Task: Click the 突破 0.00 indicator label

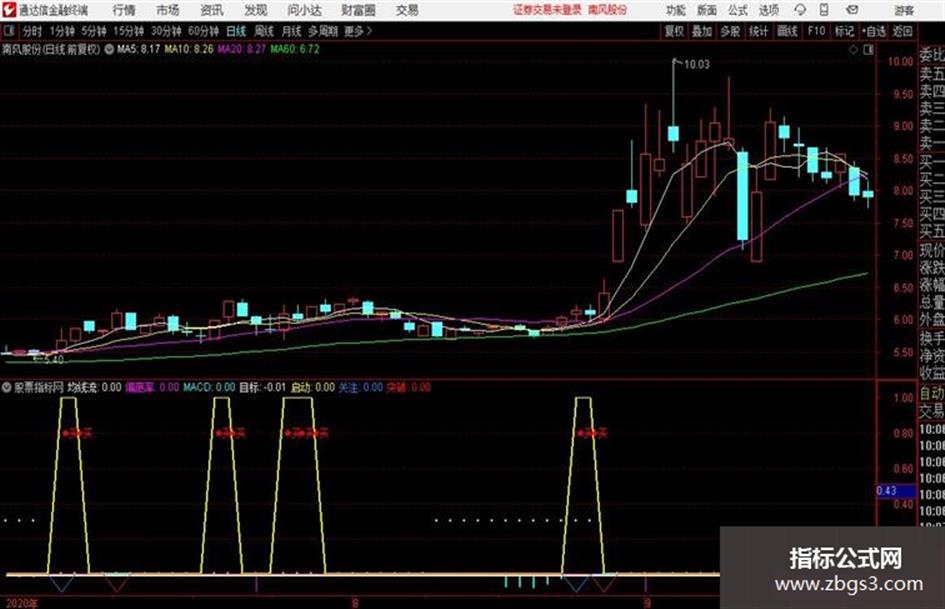Action: (x=409, y=387)
